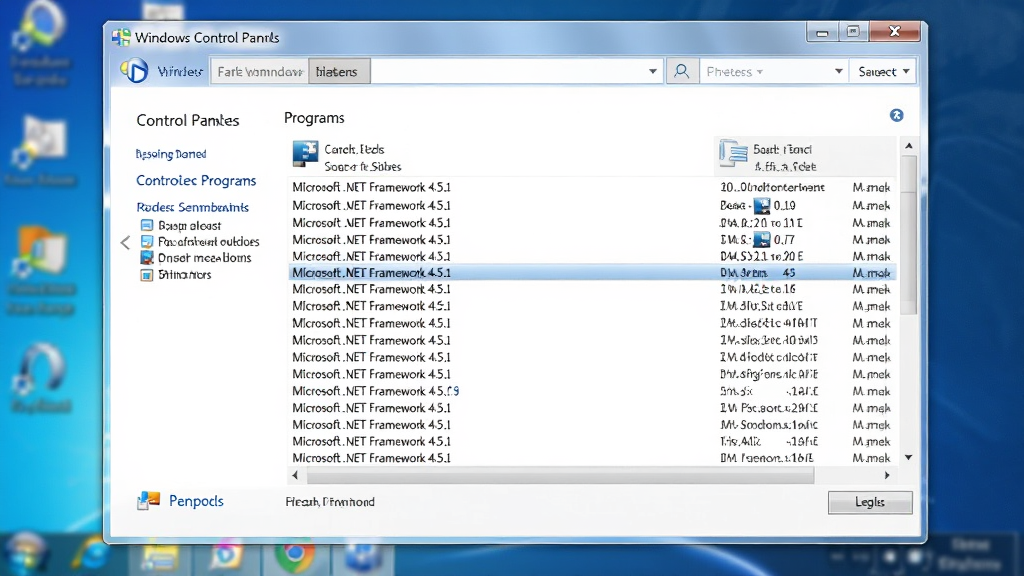
Task: Click the Carch Eteds program icon
Action: (305, 154)
